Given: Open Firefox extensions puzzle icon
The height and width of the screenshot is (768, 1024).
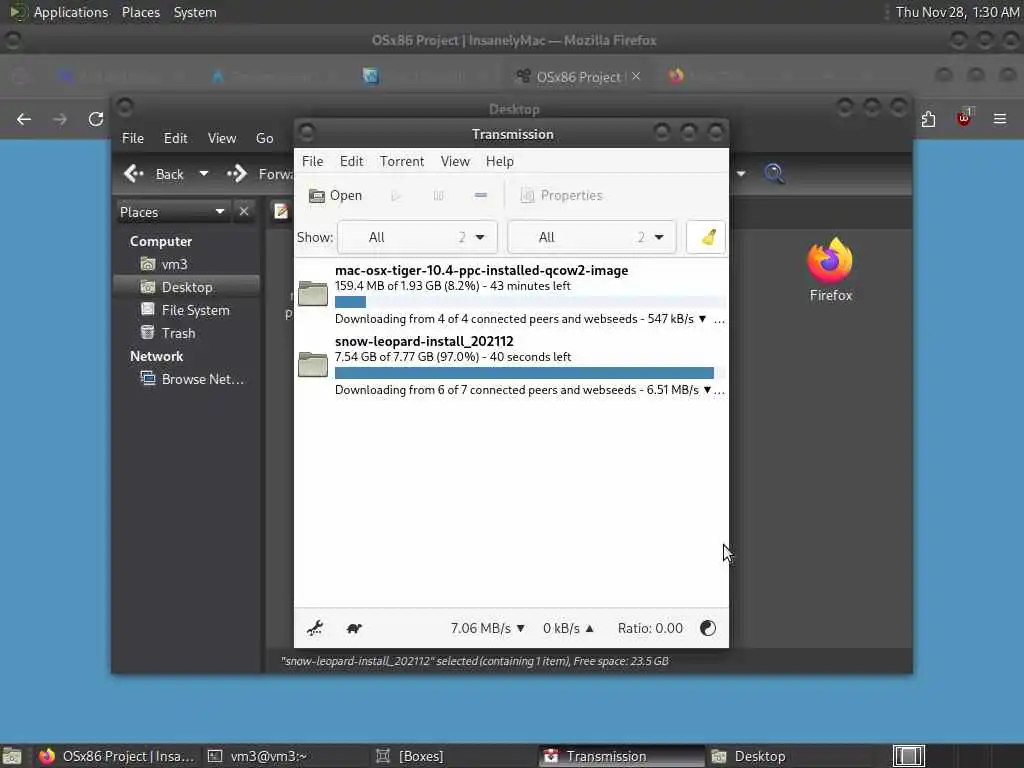Looking at the screenshot, I should click(928, 119).
